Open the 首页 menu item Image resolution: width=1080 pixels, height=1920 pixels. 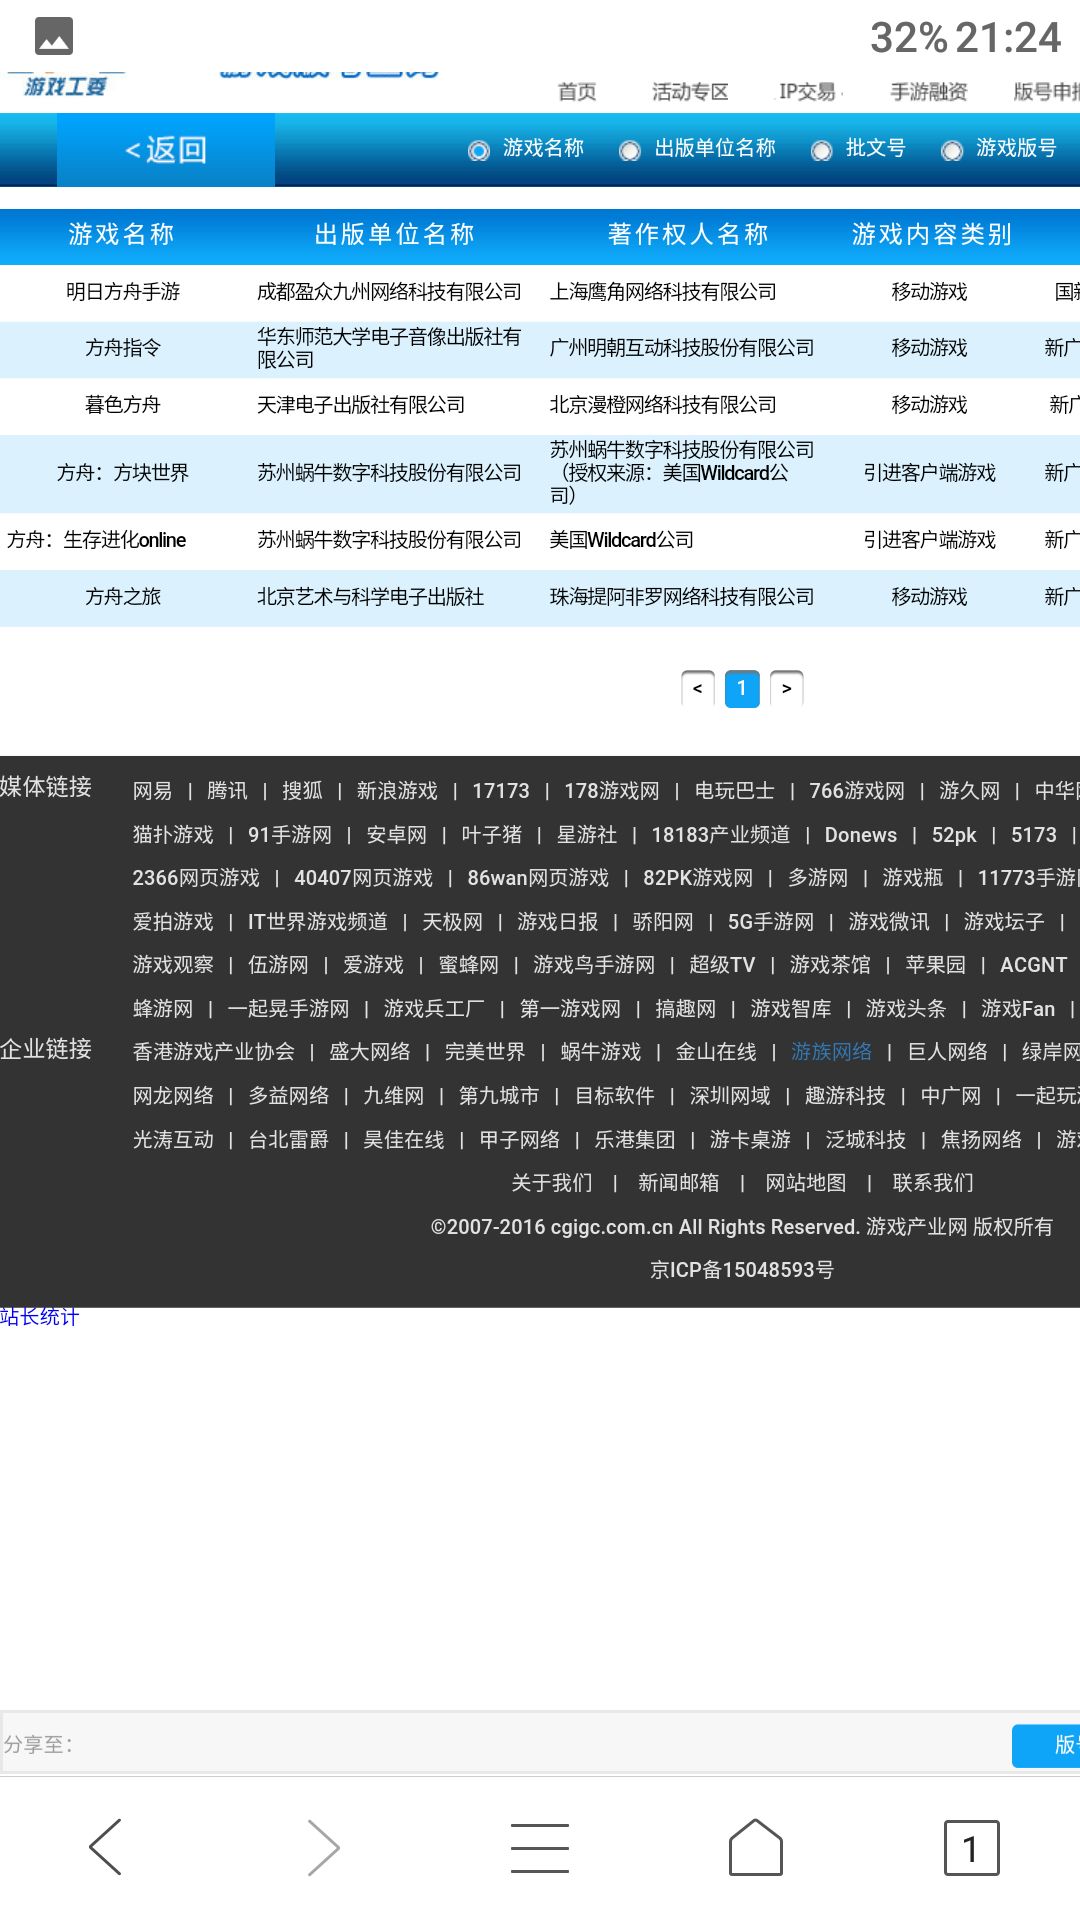(577, 92)
